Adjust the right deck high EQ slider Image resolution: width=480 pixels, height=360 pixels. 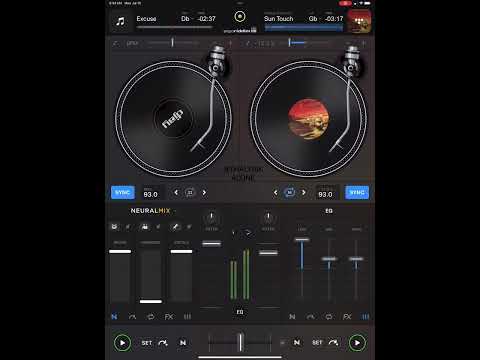[x=356, y=259]
